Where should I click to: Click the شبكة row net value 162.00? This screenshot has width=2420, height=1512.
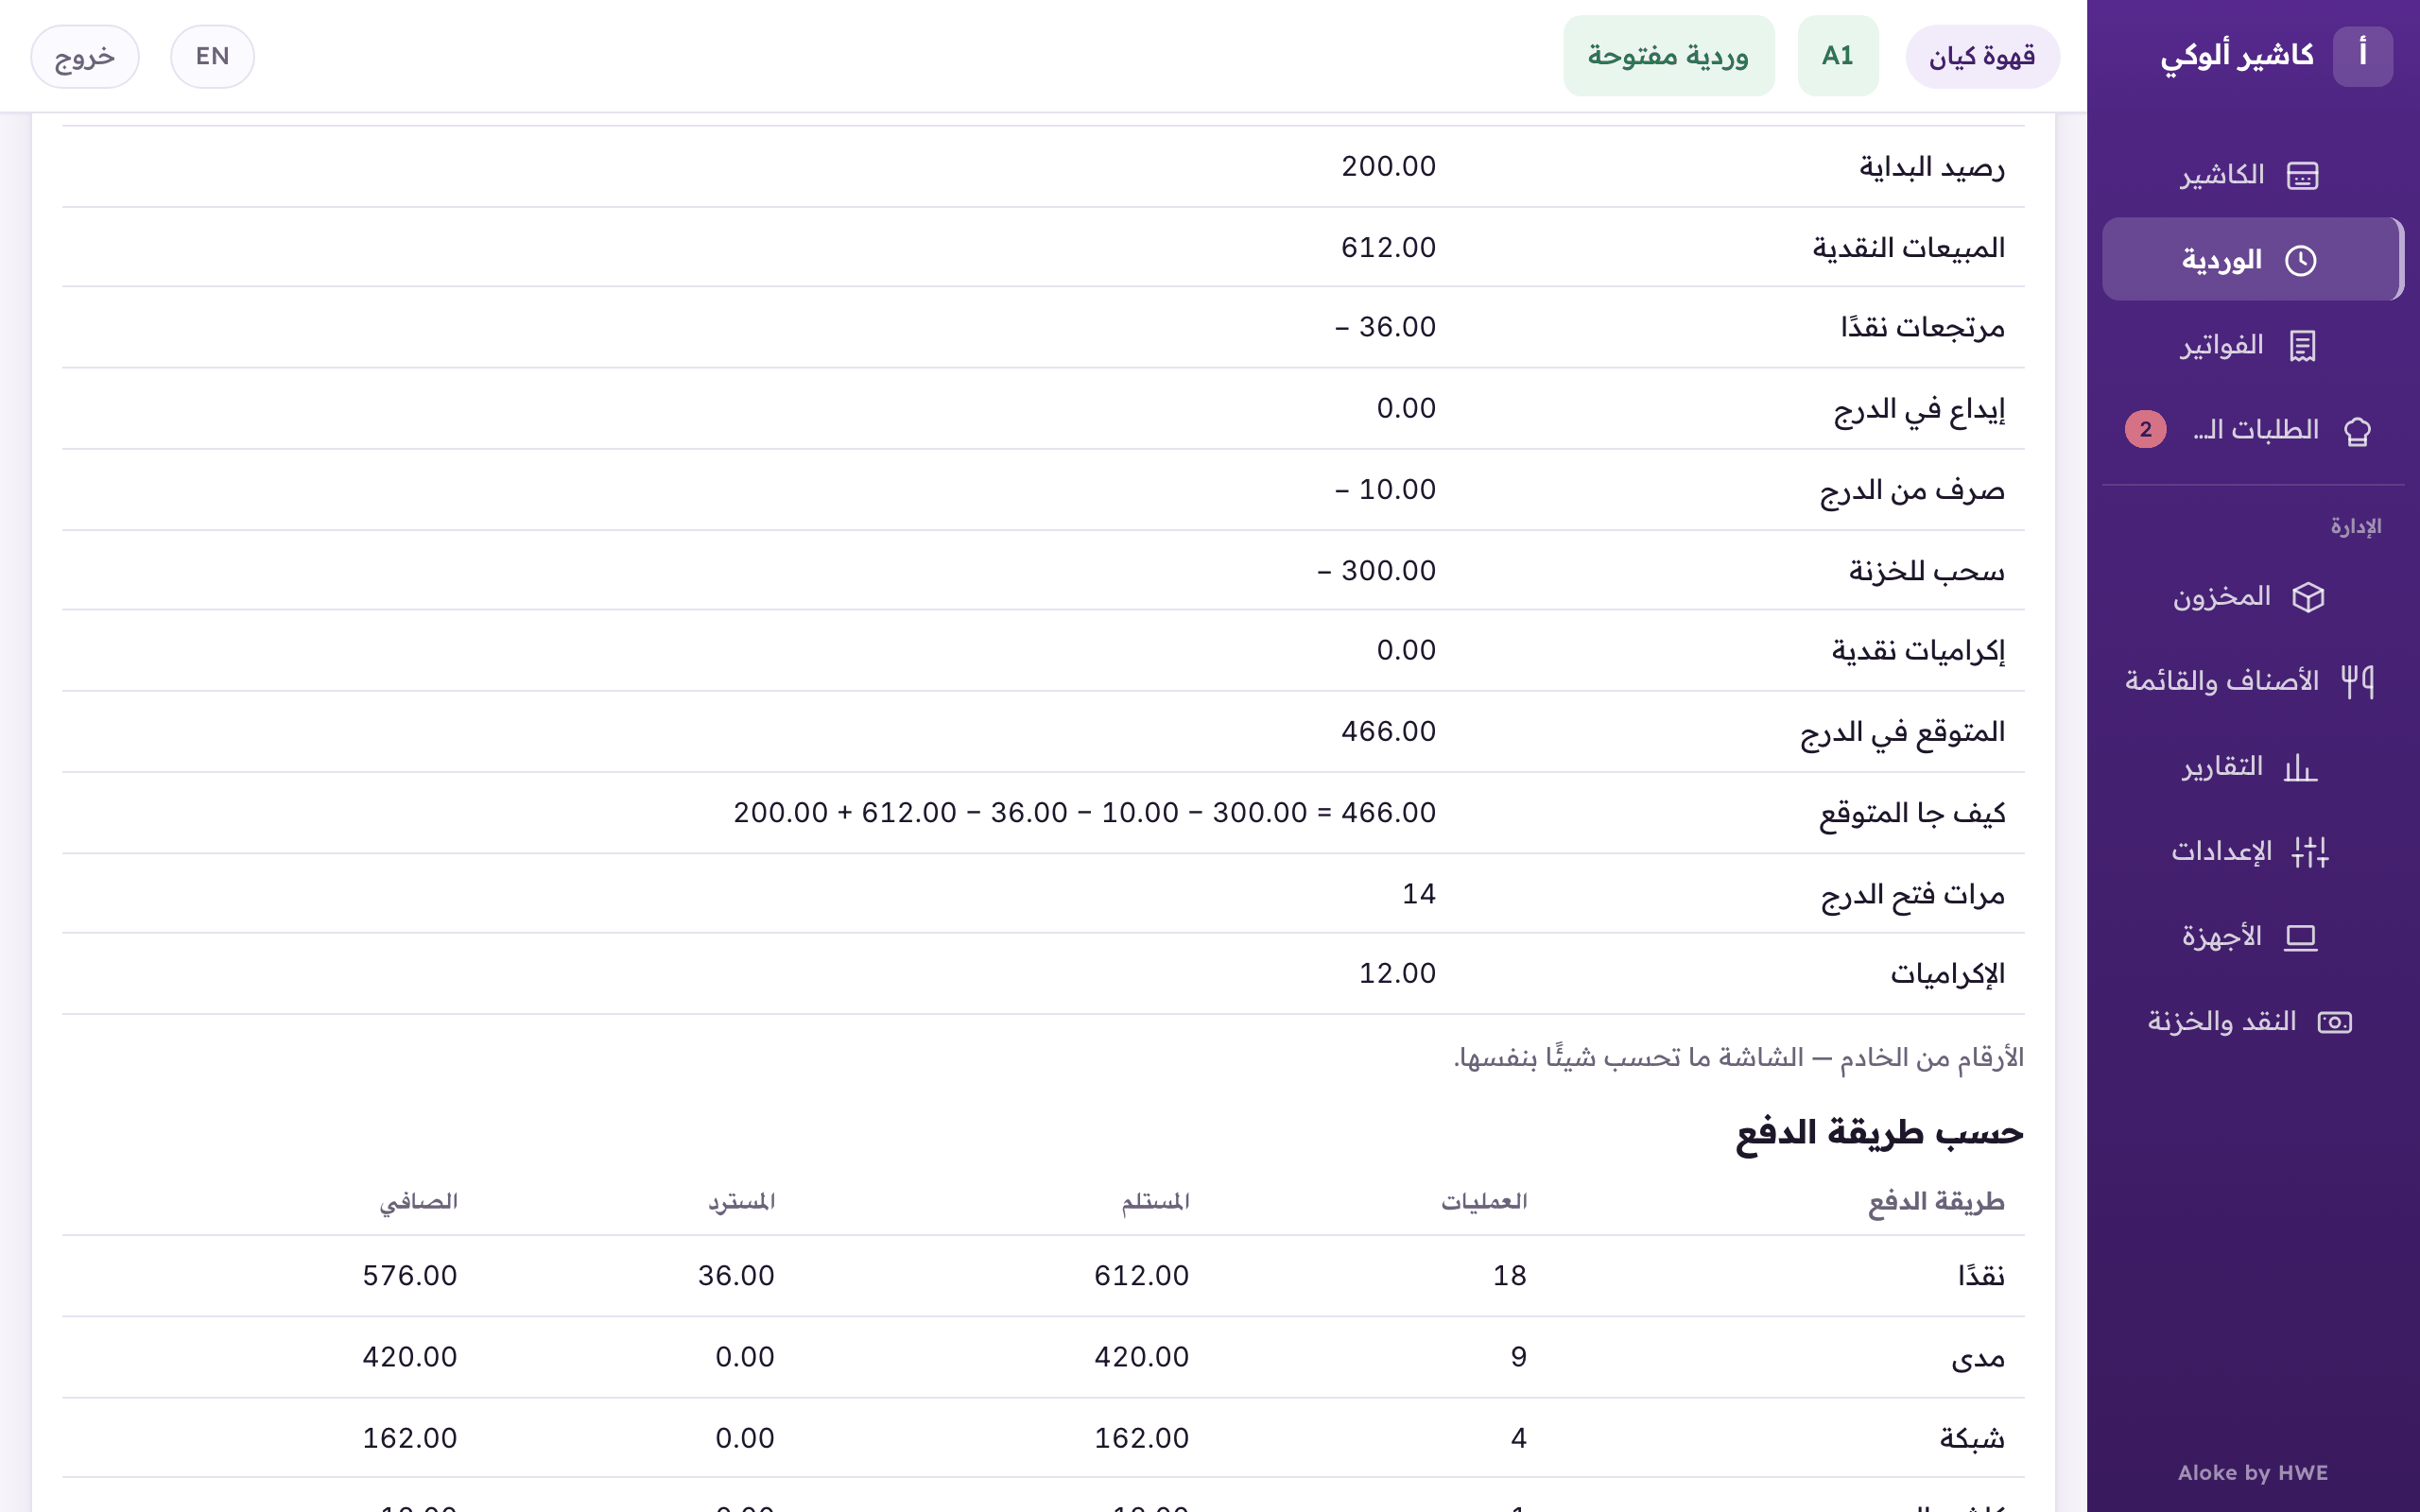[x=410, y=1439]
